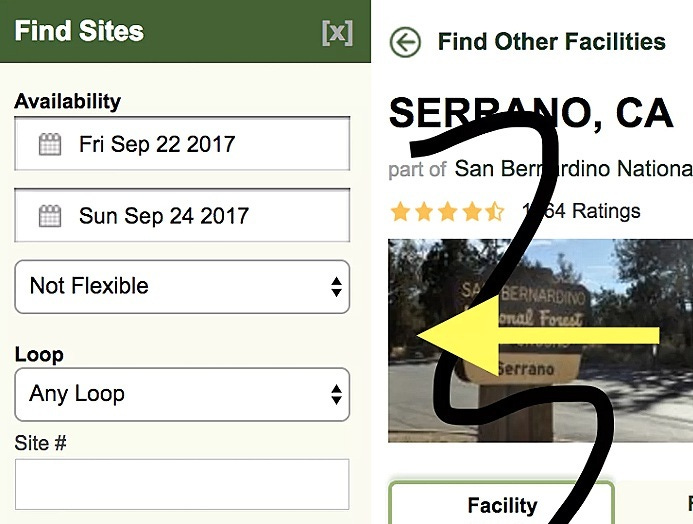Open the Find Other Facilities link
The width and height of the screenshot is (693, 524).
point(551,42)
